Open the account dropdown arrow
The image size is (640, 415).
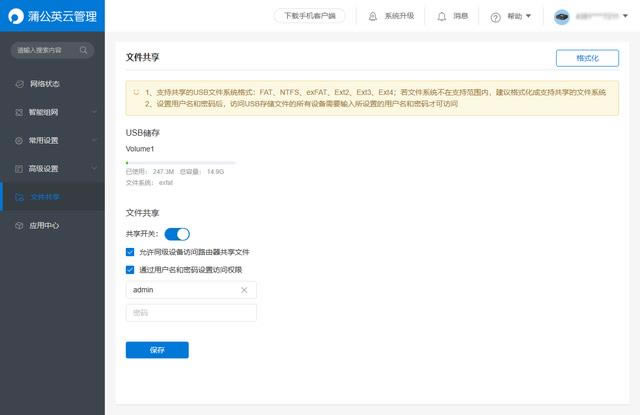[x=628, y=16]
